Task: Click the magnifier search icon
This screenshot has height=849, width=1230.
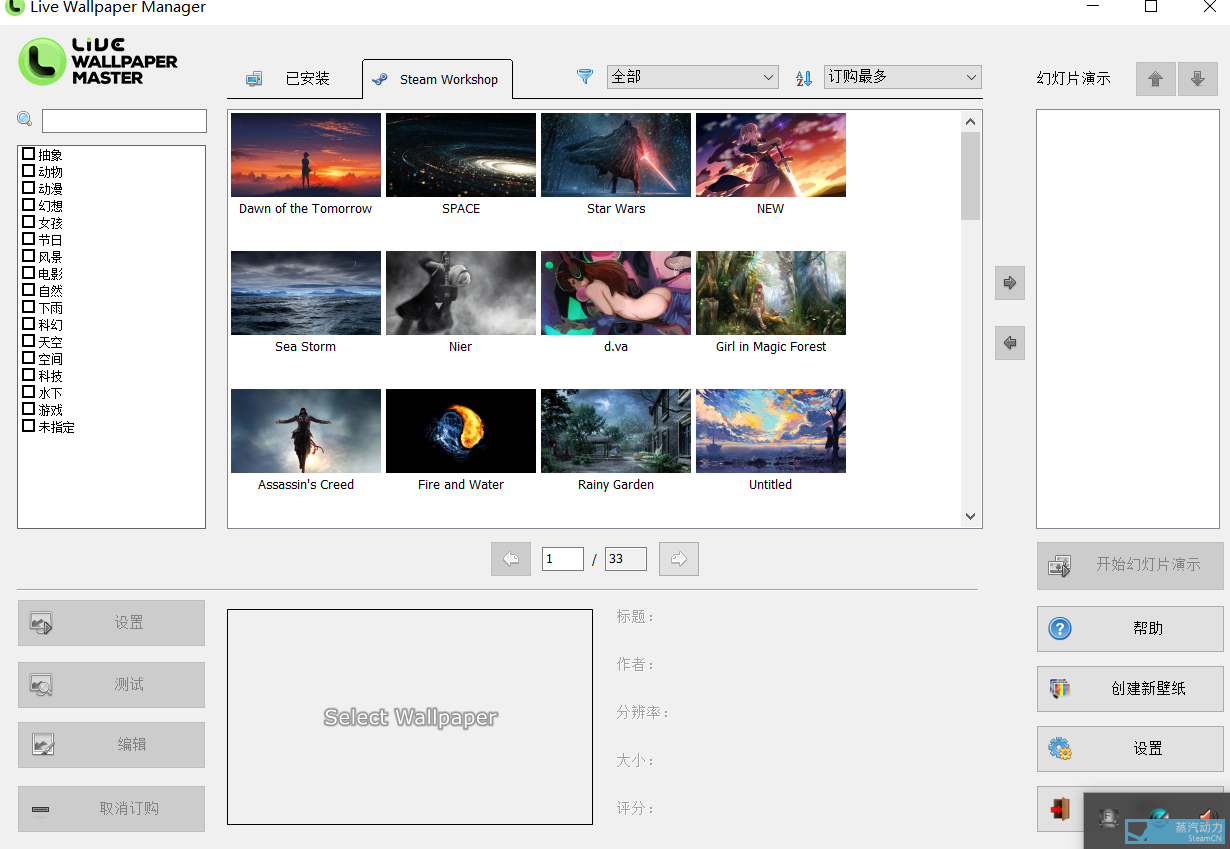Action: pos(25,120)
